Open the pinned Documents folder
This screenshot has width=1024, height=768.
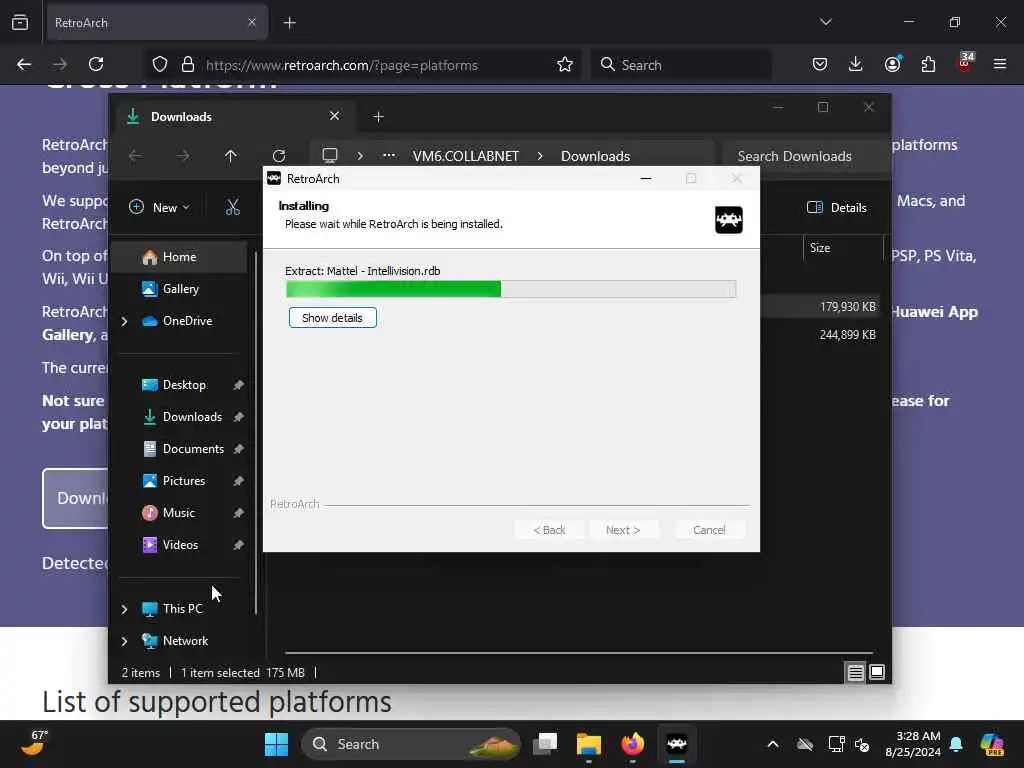click(192, 449)
